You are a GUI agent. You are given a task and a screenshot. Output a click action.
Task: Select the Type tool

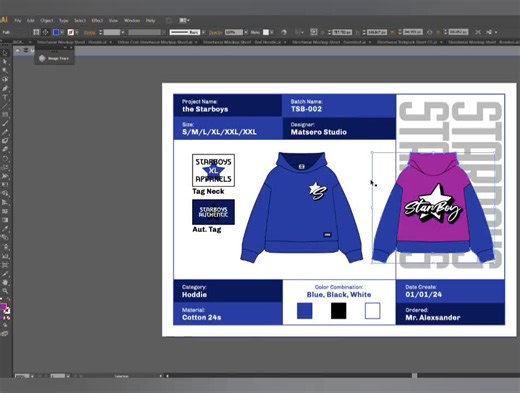click(5, 97)
